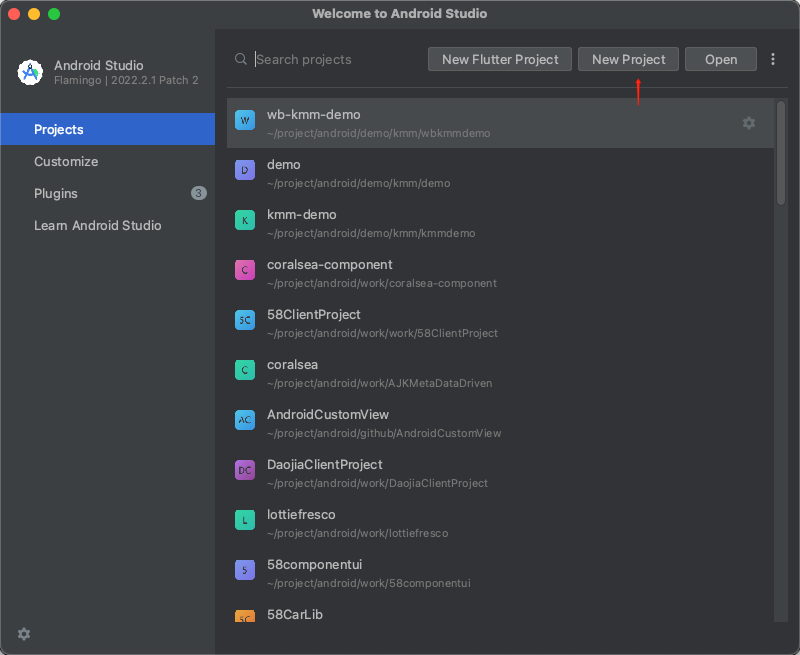Click the orange icon of 58CarLib
The height and width of the screenshot is (655, 800).
coord(245,616)
